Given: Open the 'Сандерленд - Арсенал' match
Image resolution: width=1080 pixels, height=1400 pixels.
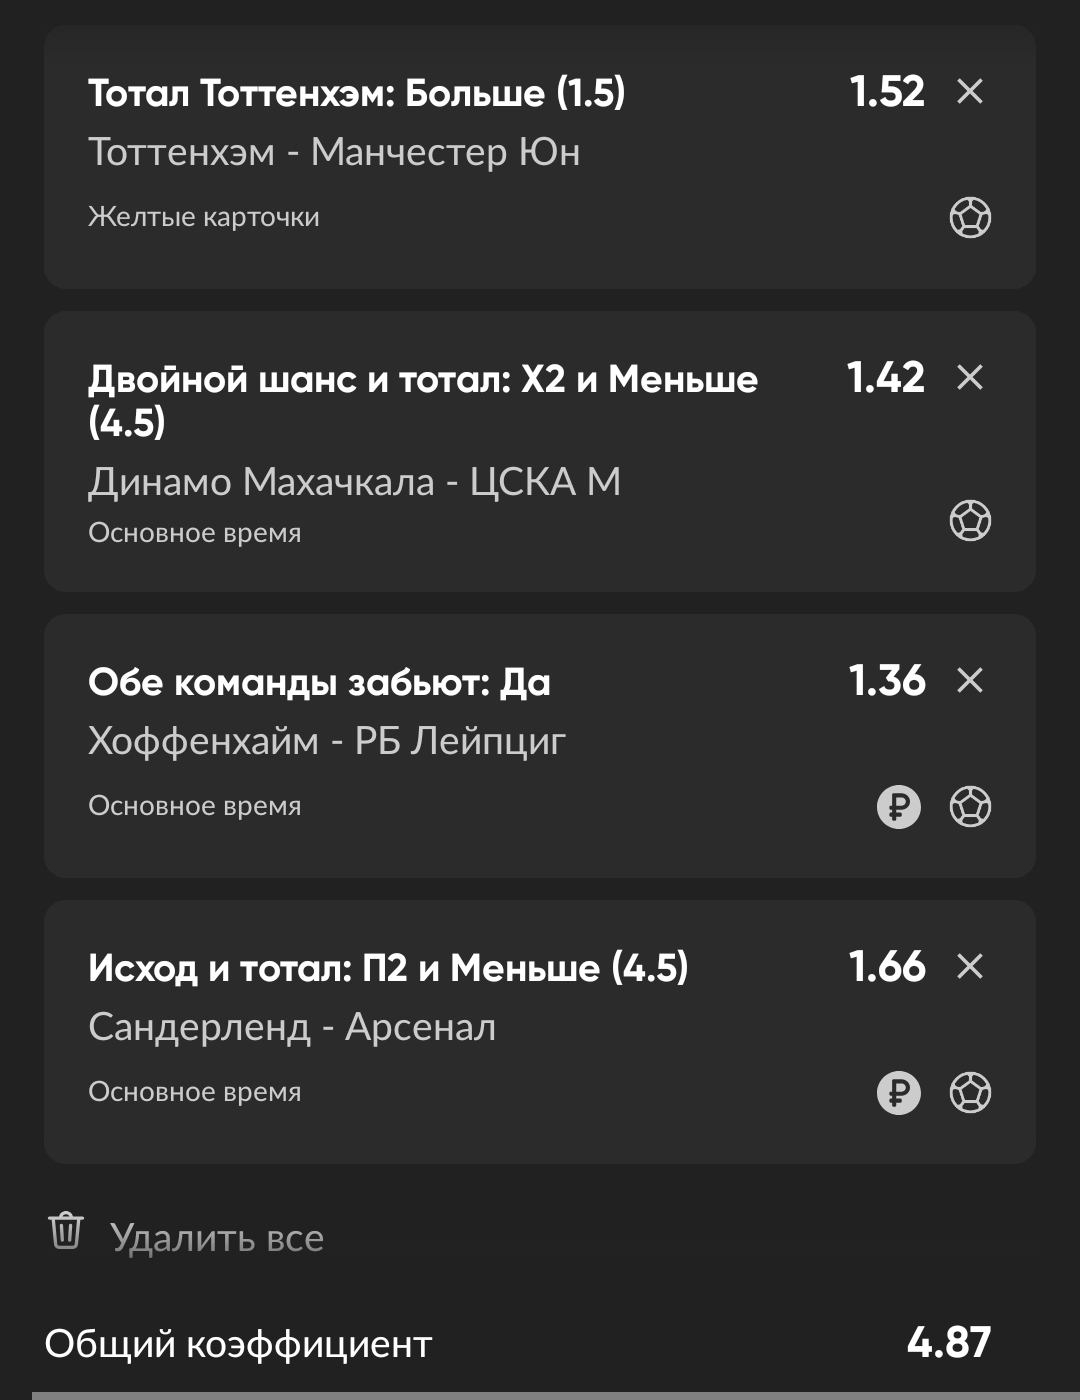Looking at the screenshot, I should click(292, 1027).
